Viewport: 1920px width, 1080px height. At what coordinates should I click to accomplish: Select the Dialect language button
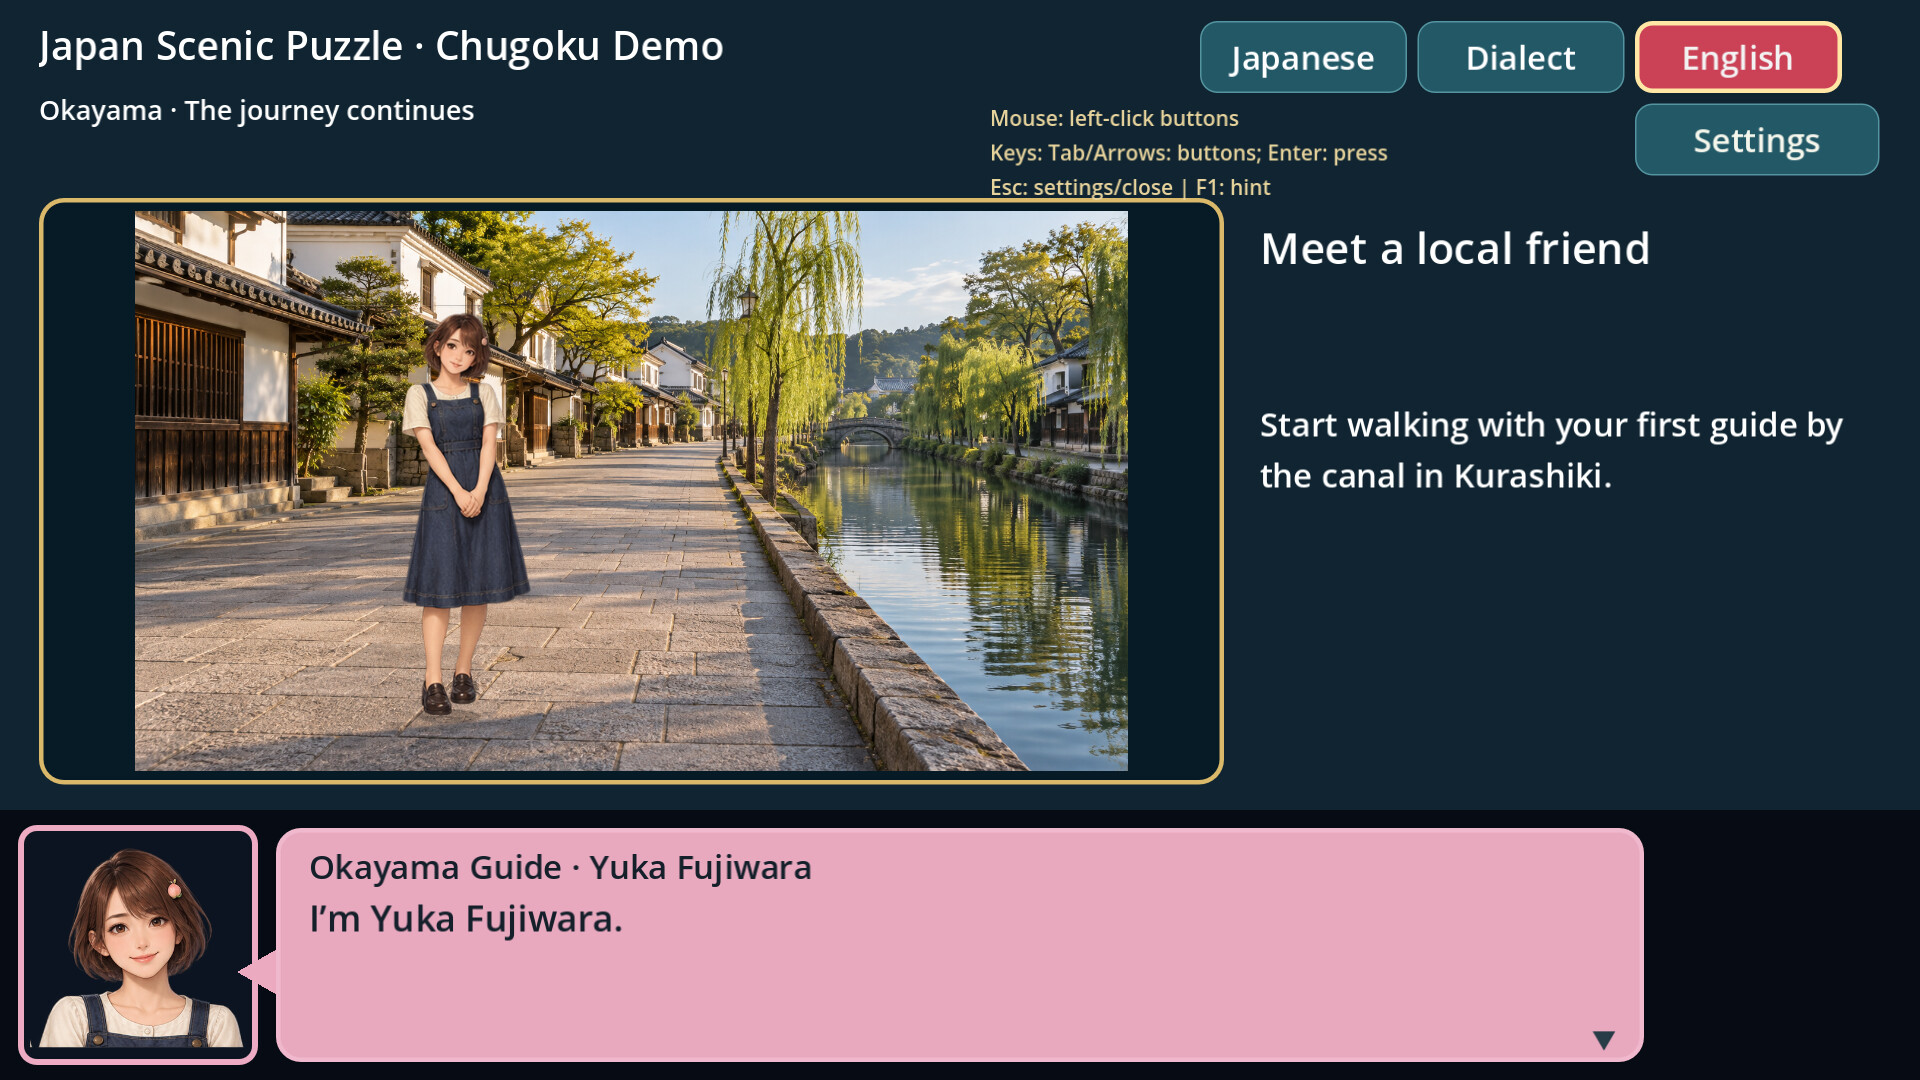(1520, 57)
